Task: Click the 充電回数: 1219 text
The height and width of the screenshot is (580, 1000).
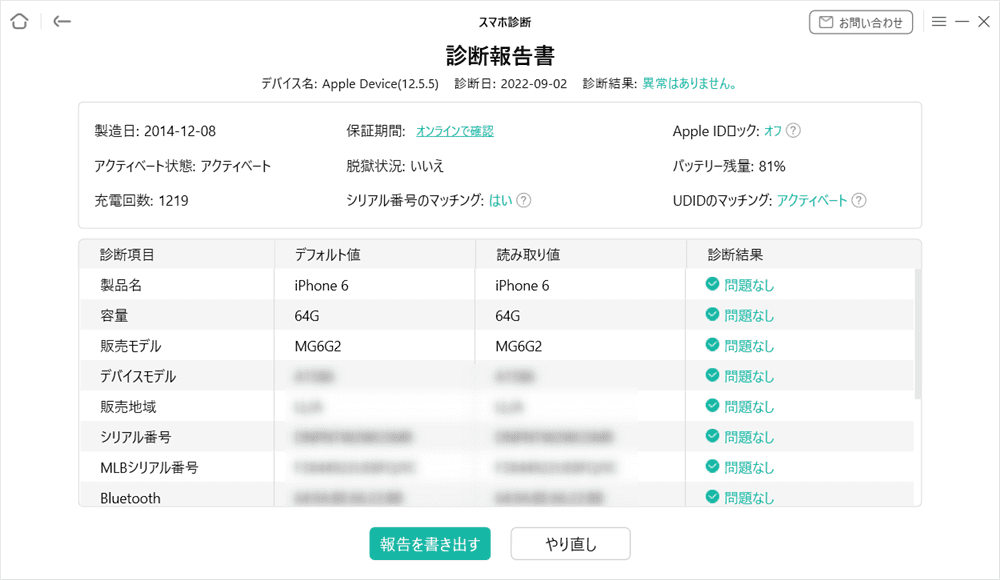Action: click(x=142, y=200)
